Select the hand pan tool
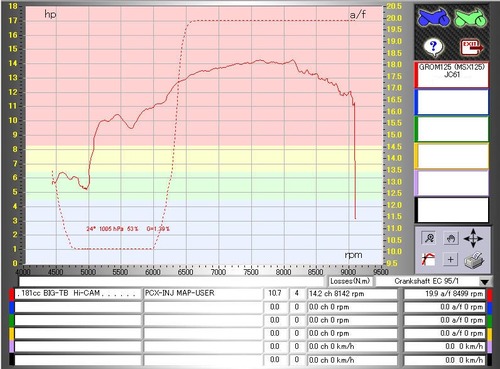The width and height of the screenshot is (500, 369). [451, 238]
